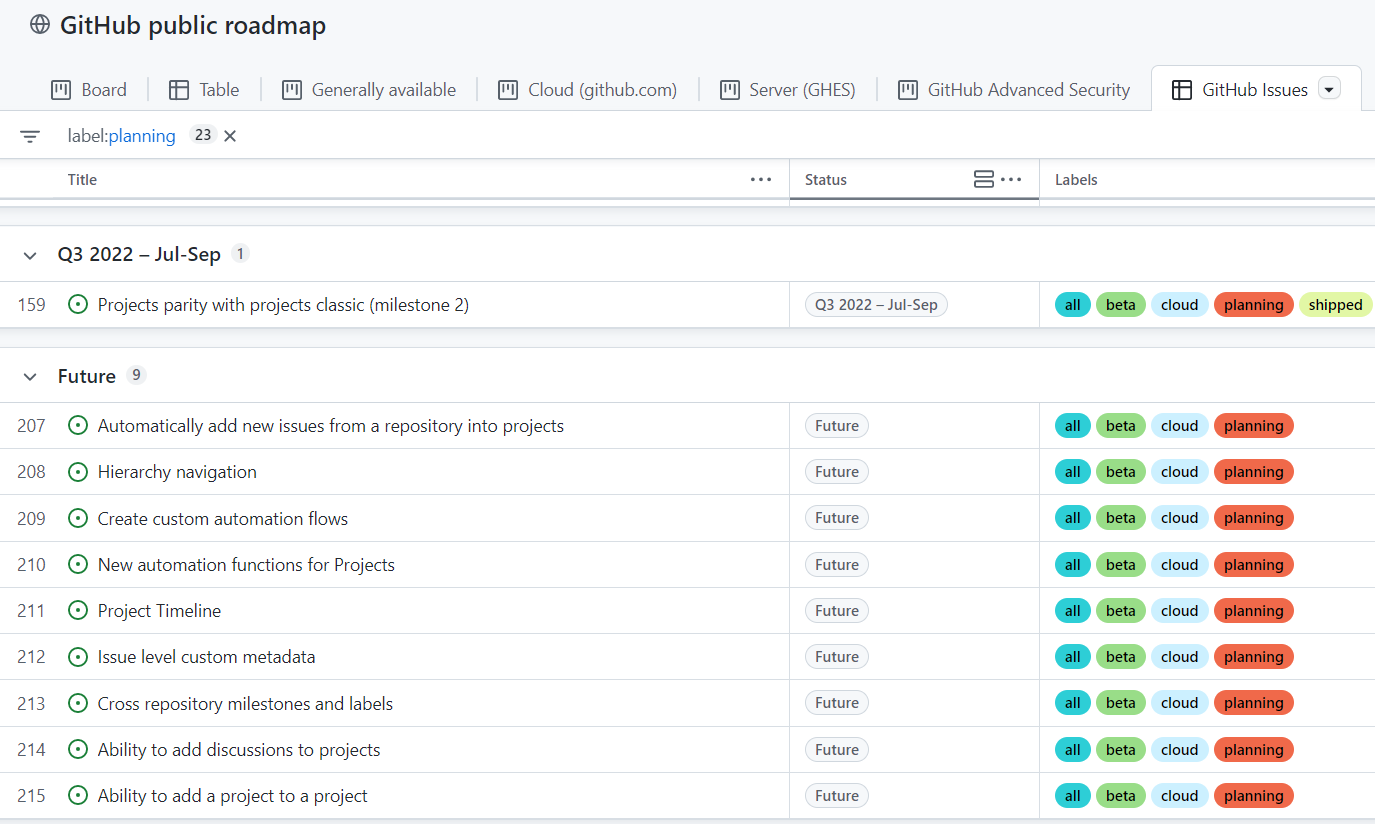The width and height of the screenshot is (1375, 824).
Task: Open the Title column three-dot menu
Action: pos(761,180)
